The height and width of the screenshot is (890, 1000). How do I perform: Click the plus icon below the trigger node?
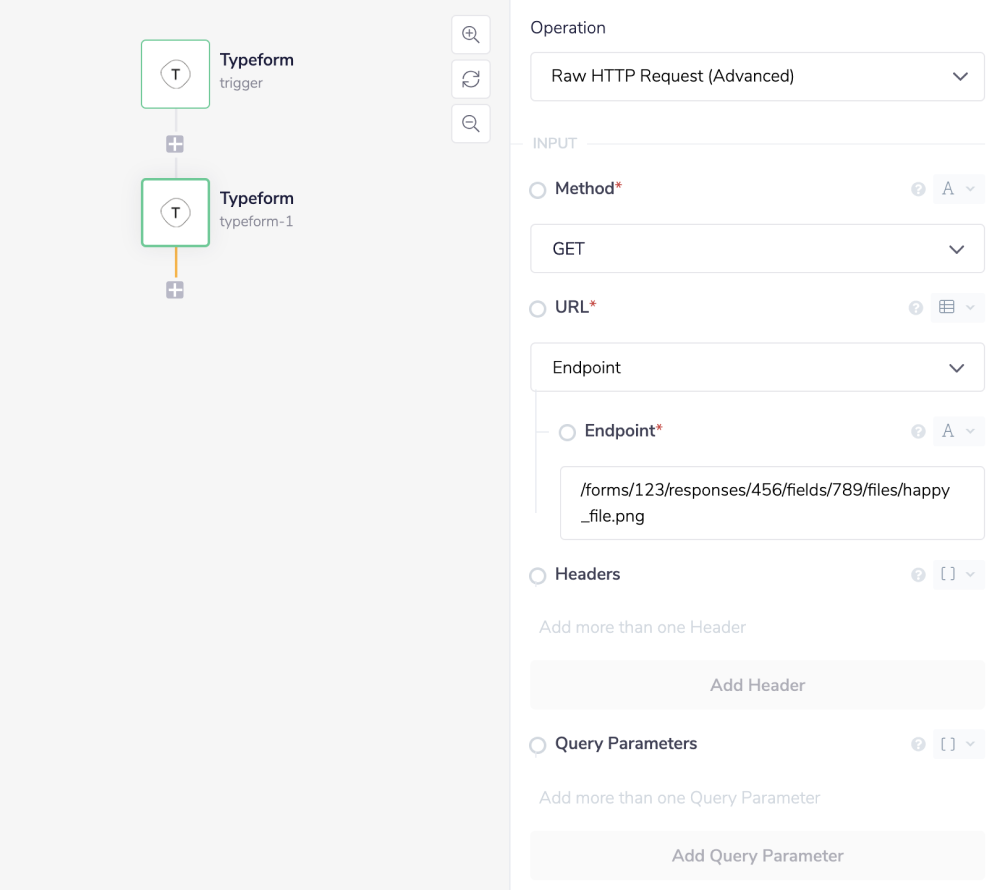(175, 143)
